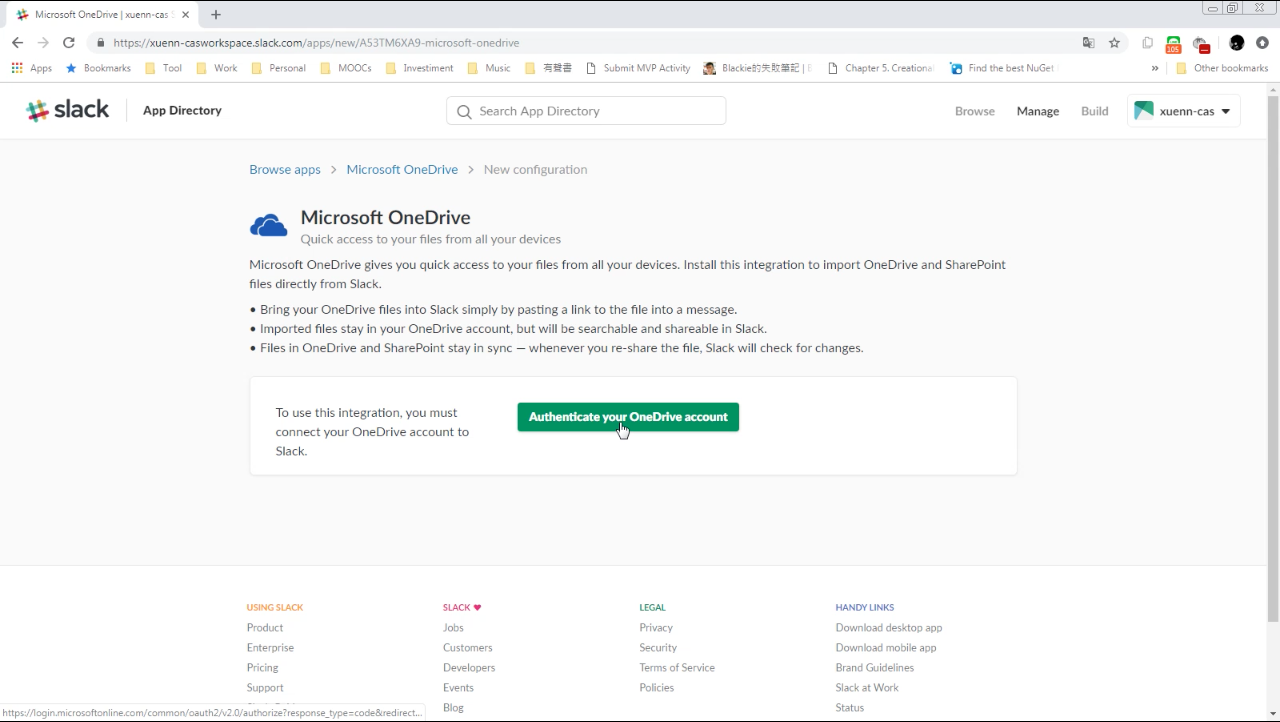Open the Customers footer link
This screenshot has height=722, width=1280.
(468, 647)
